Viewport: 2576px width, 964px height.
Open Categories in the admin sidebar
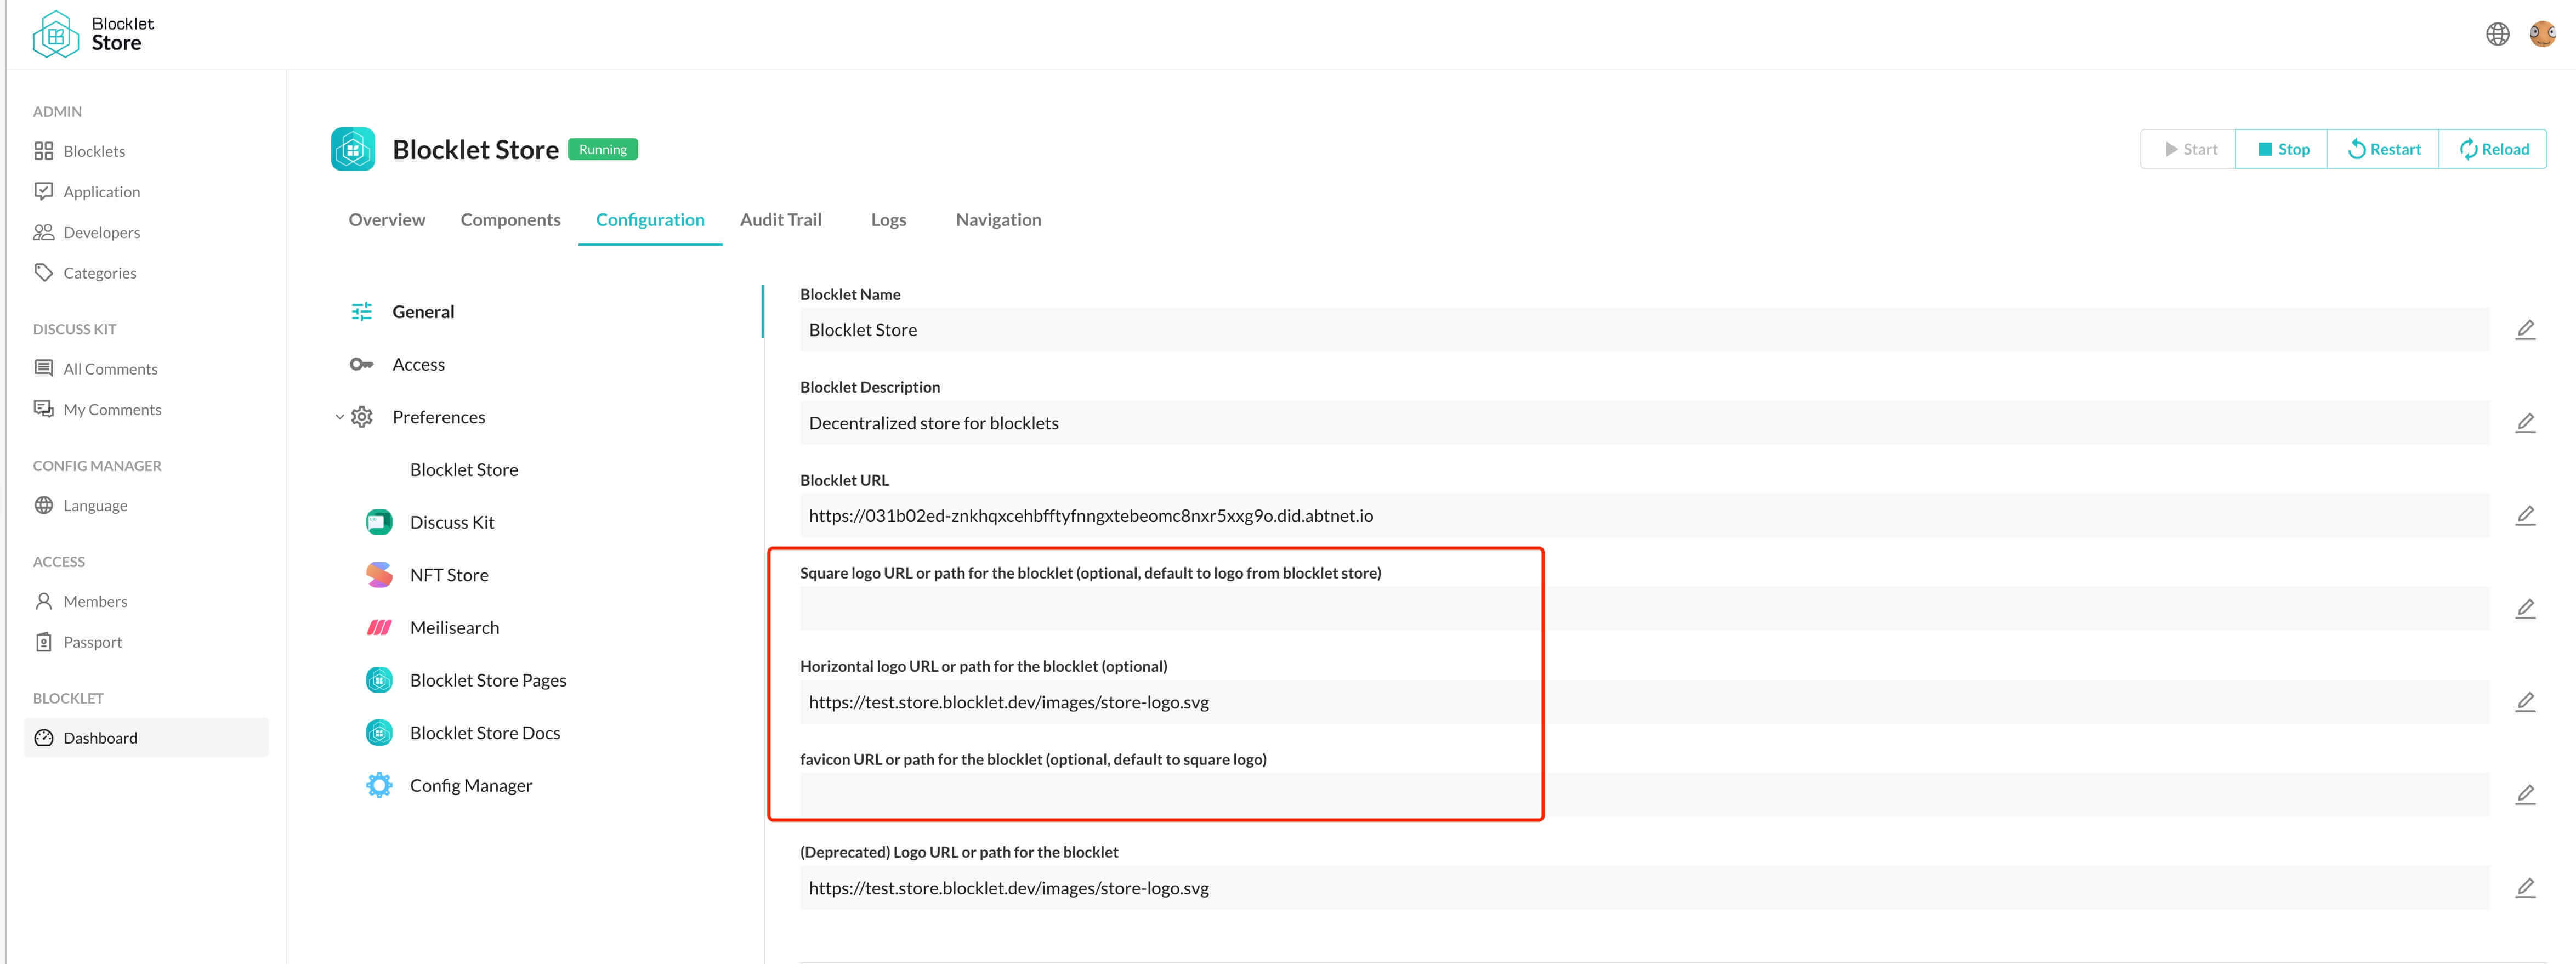(99, 273)
